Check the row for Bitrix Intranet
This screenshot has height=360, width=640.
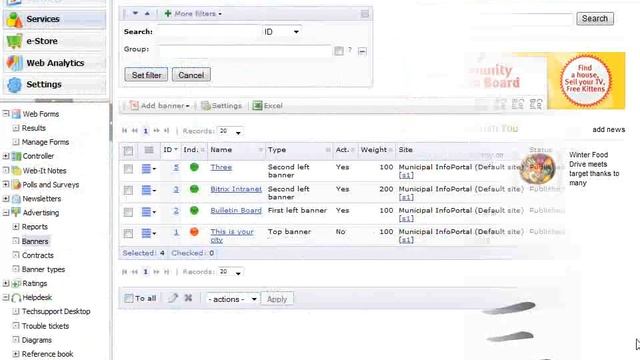128,191
